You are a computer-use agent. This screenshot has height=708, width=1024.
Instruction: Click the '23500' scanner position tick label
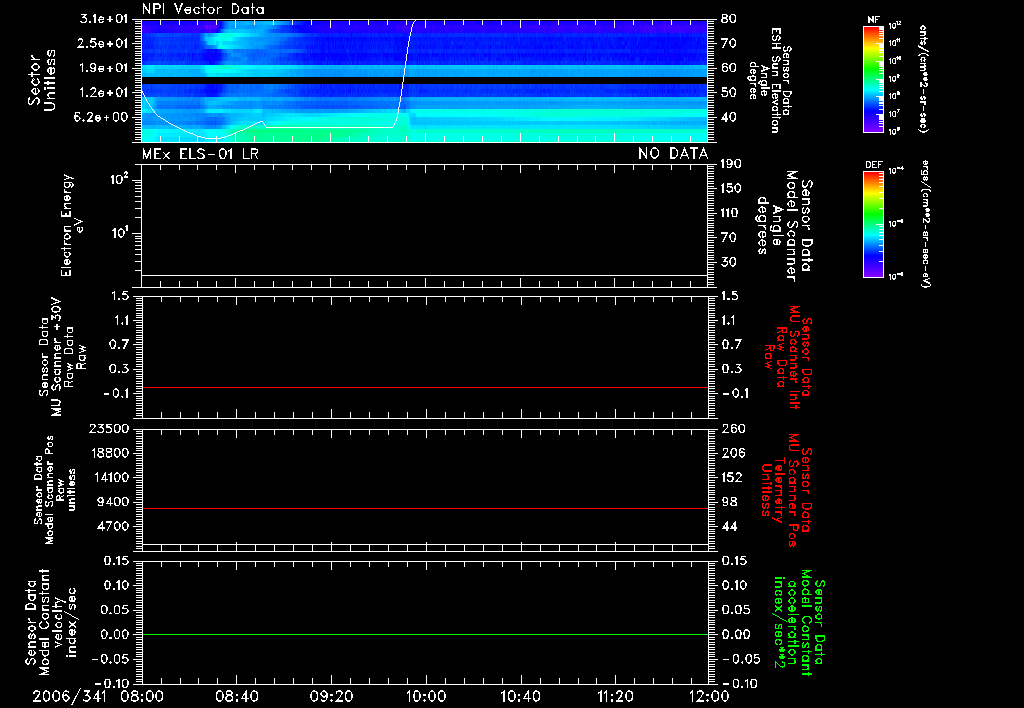(x=109, y=429)
